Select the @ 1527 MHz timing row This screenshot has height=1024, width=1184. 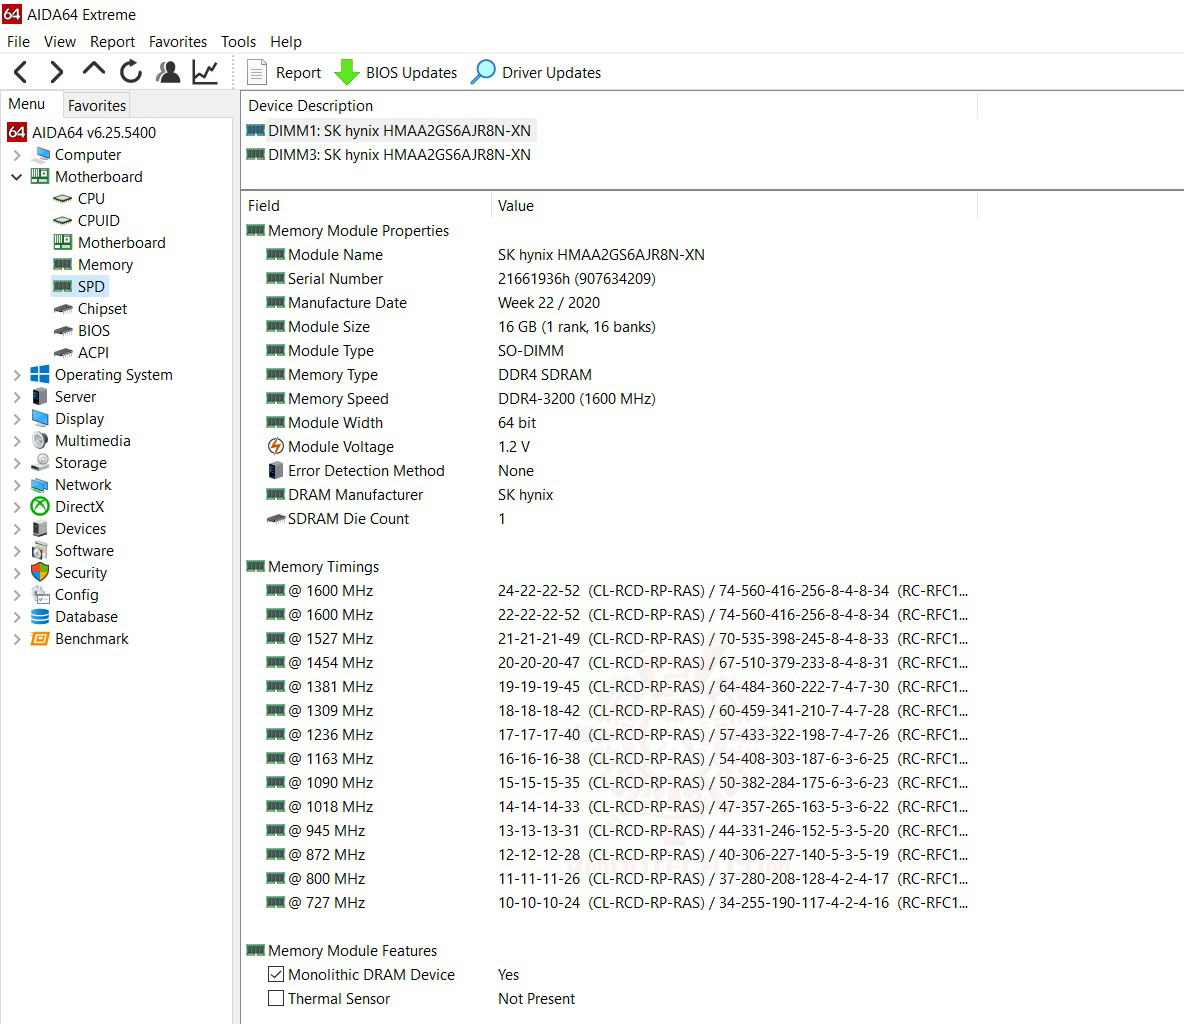[610, 638]
